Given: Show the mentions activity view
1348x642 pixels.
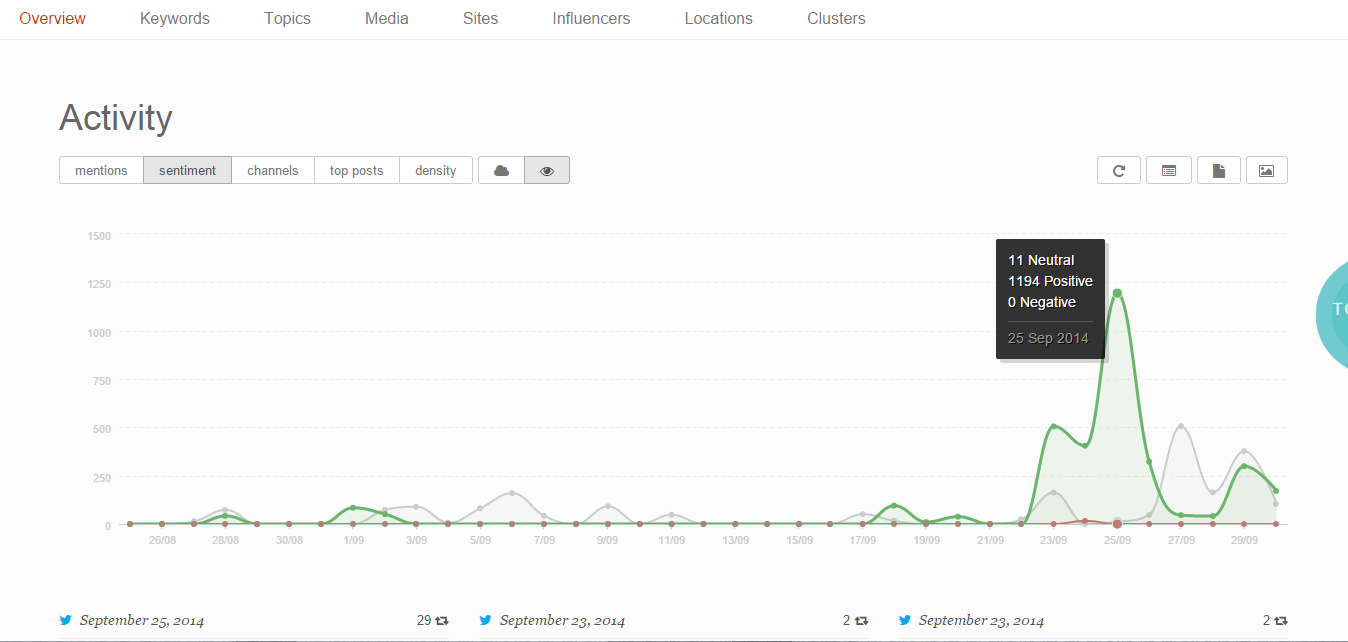Looking at the screenshot, I should (x=101, y=170).
